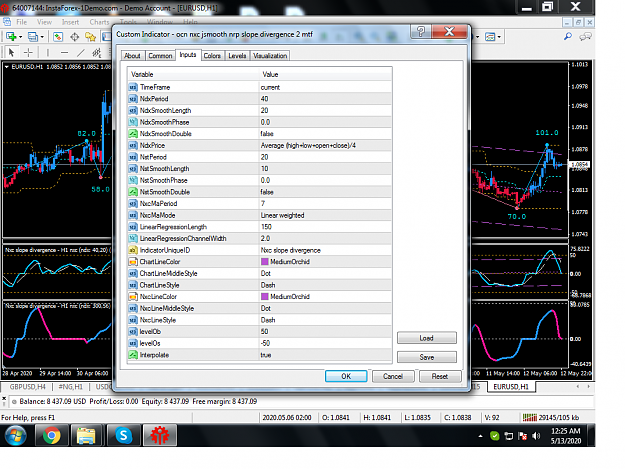Toggle Interpolate value true
Viewport: 625px width, 469px height.
point(325,355)
